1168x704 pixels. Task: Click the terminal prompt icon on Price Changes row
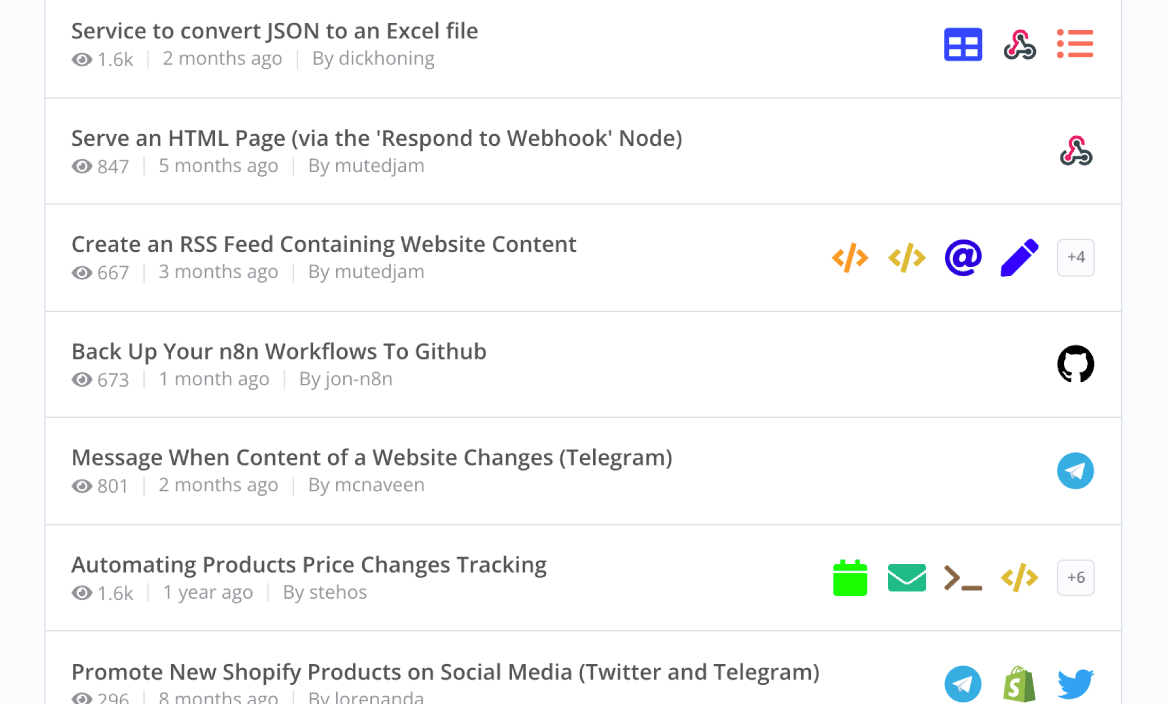tap(962, 578)
